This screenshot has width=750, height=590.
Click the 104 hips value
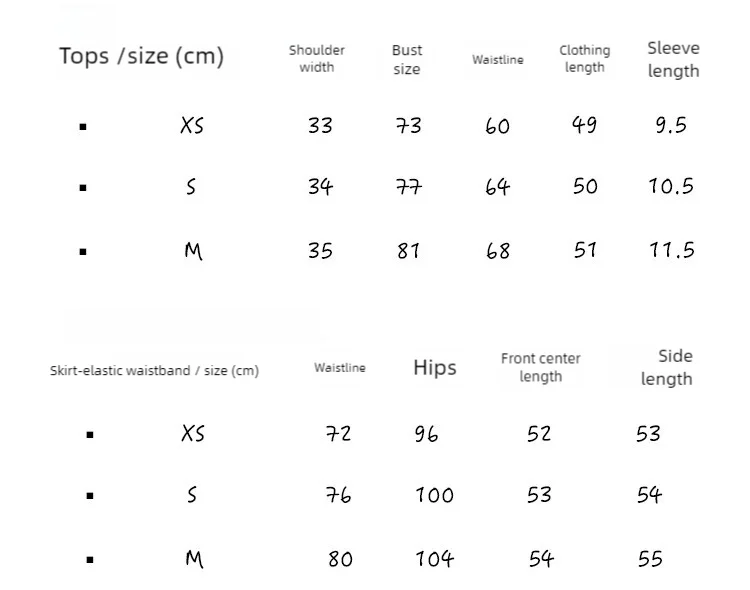pyautogui.click(x=434, y=559)
